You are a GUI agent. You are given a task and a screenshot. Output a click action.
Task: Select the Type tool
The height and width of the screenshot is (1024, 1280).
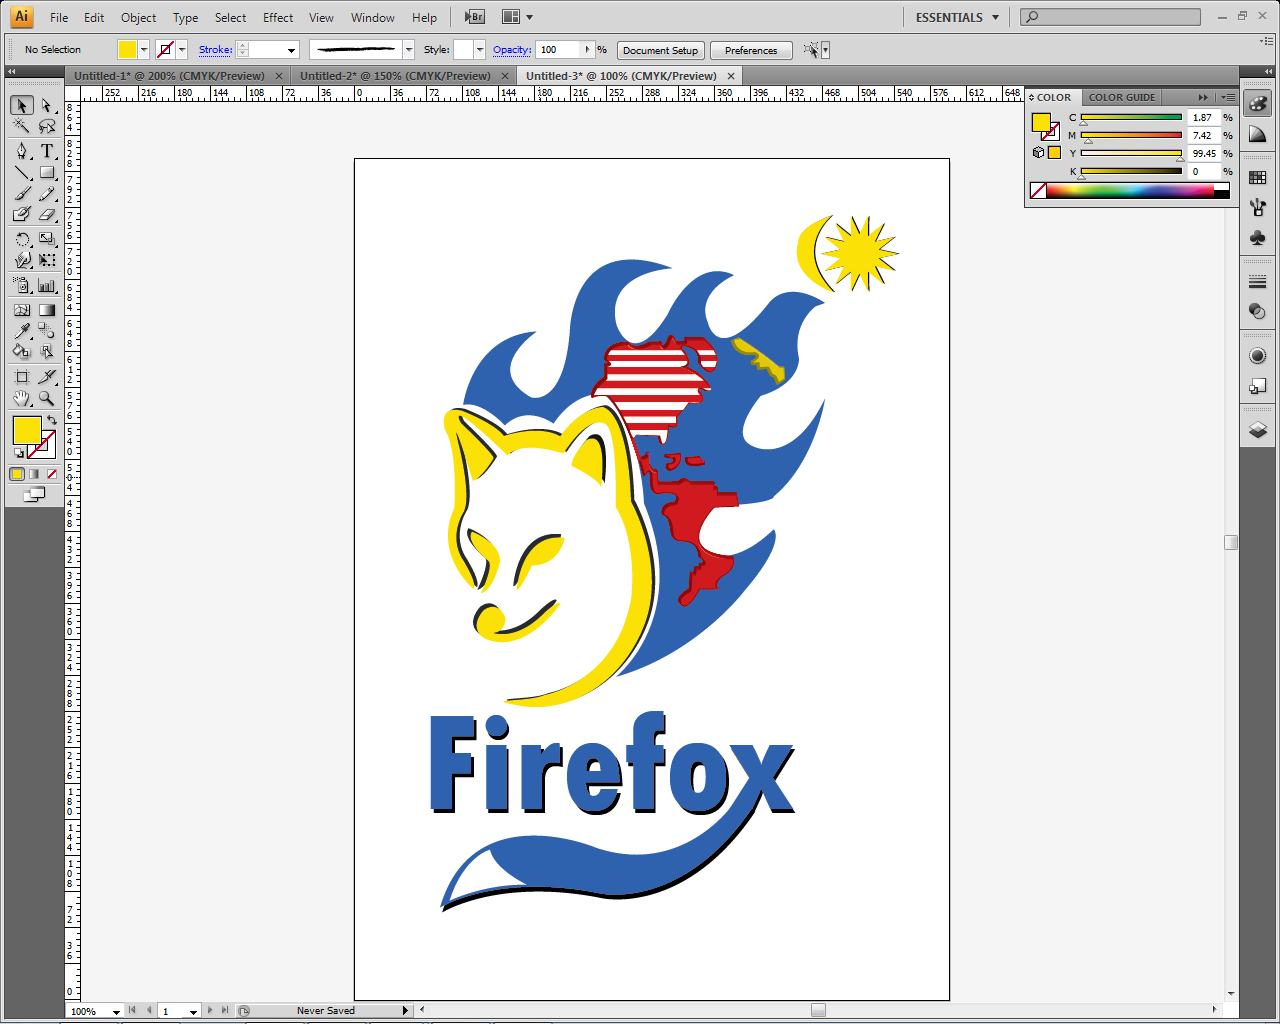[47, 150]
